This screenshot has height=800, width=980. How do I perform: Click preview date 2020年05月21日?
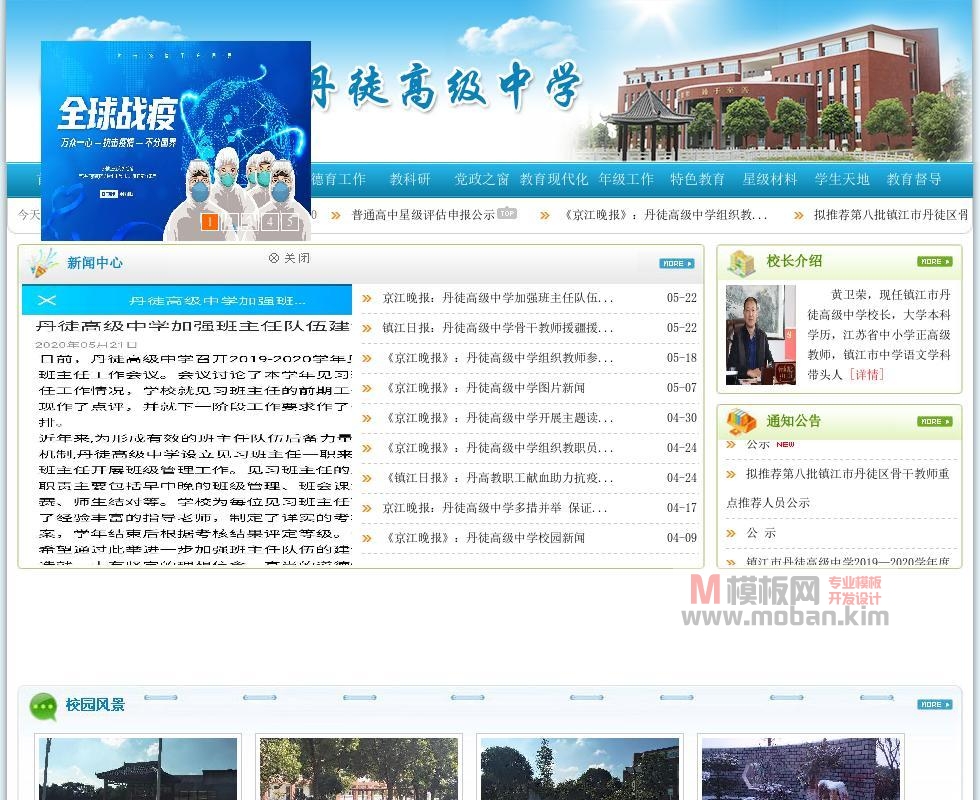click(x=86, y=344)
